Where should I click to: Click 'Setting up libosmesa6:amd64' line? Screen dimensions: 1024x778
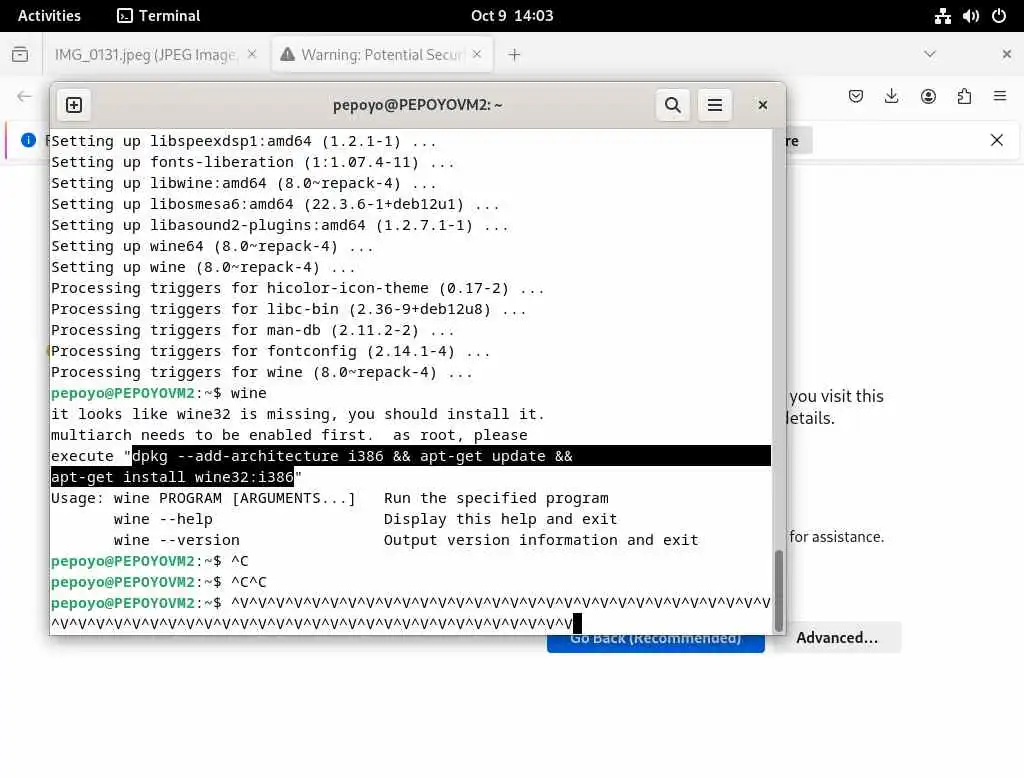point(275,204)
